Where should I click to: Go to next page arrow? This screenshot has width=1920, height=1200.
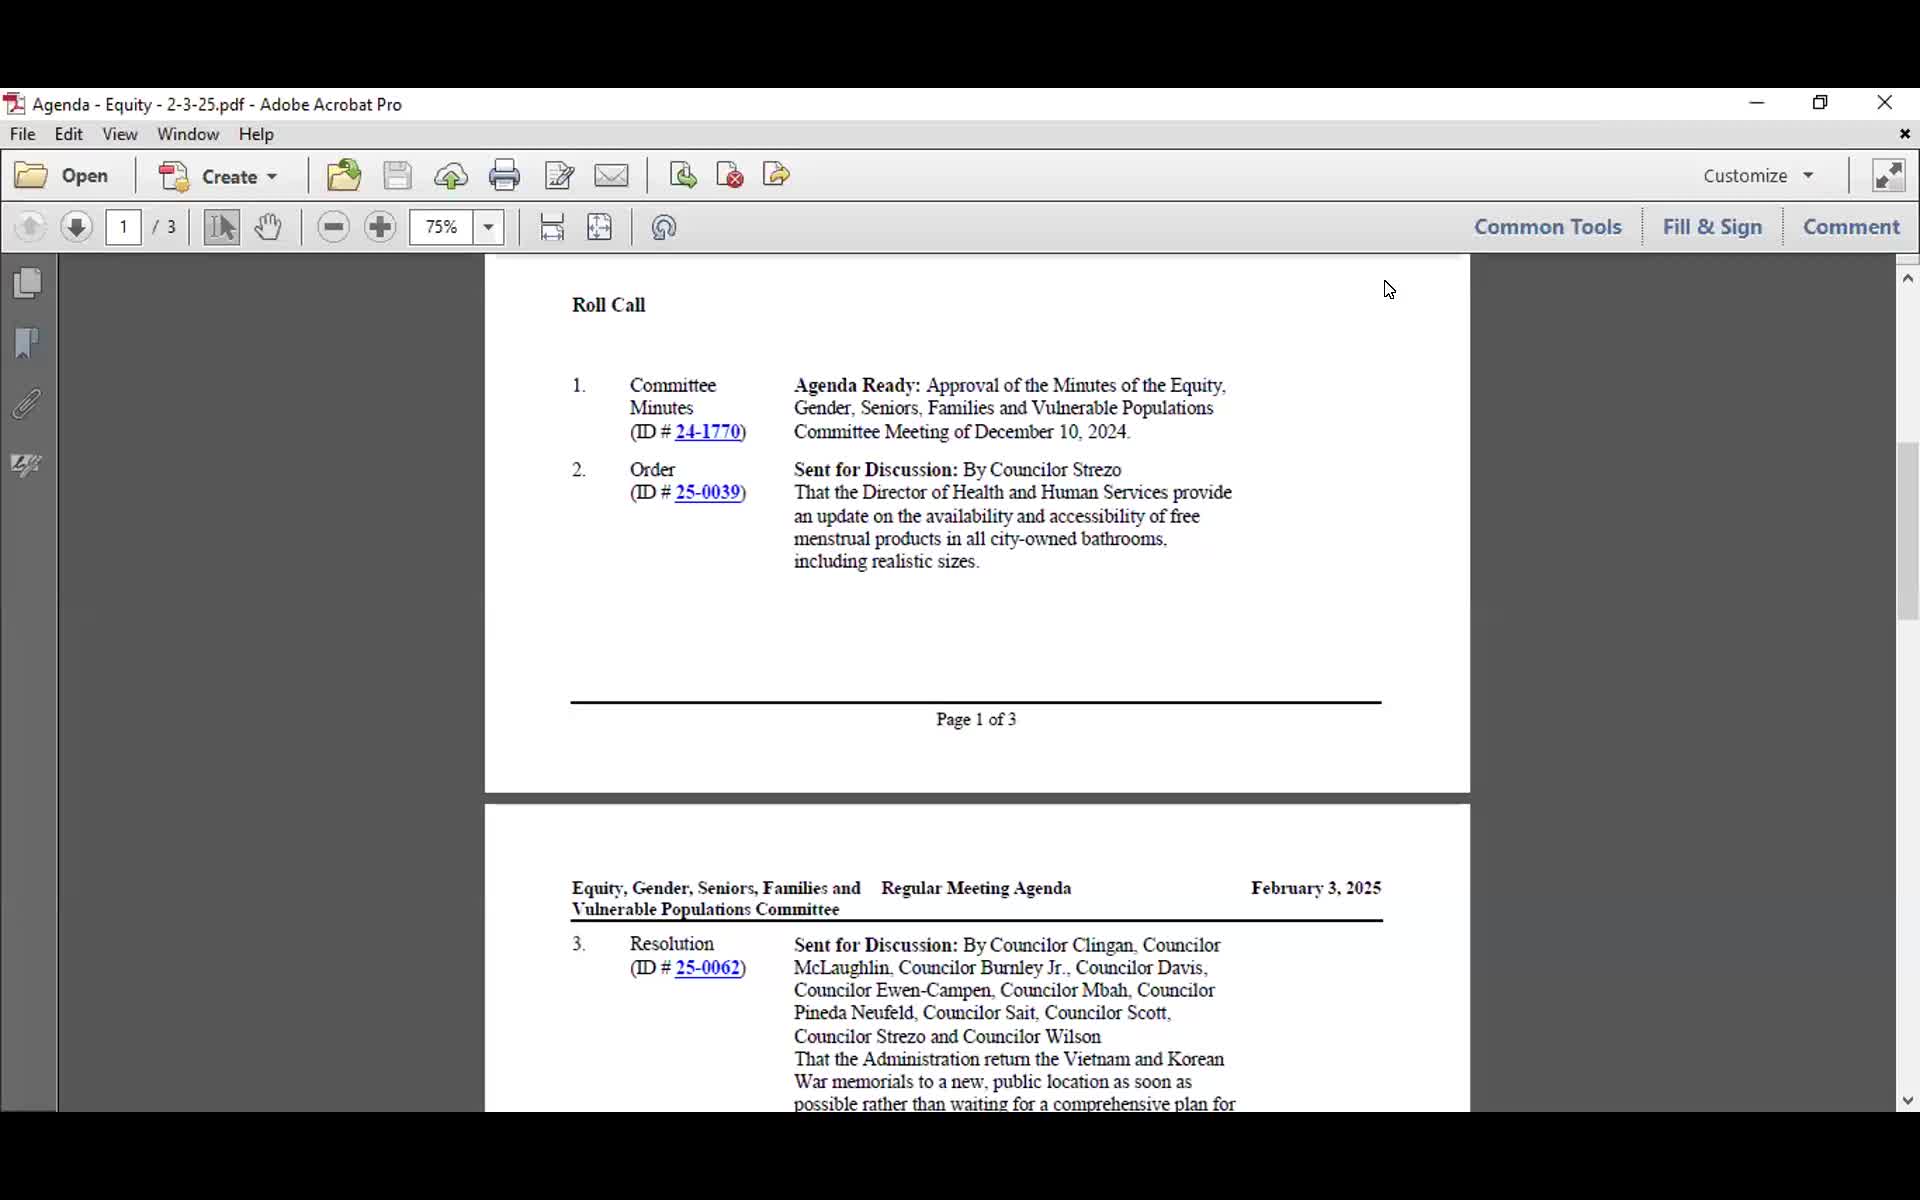click(x=76, y=227)
